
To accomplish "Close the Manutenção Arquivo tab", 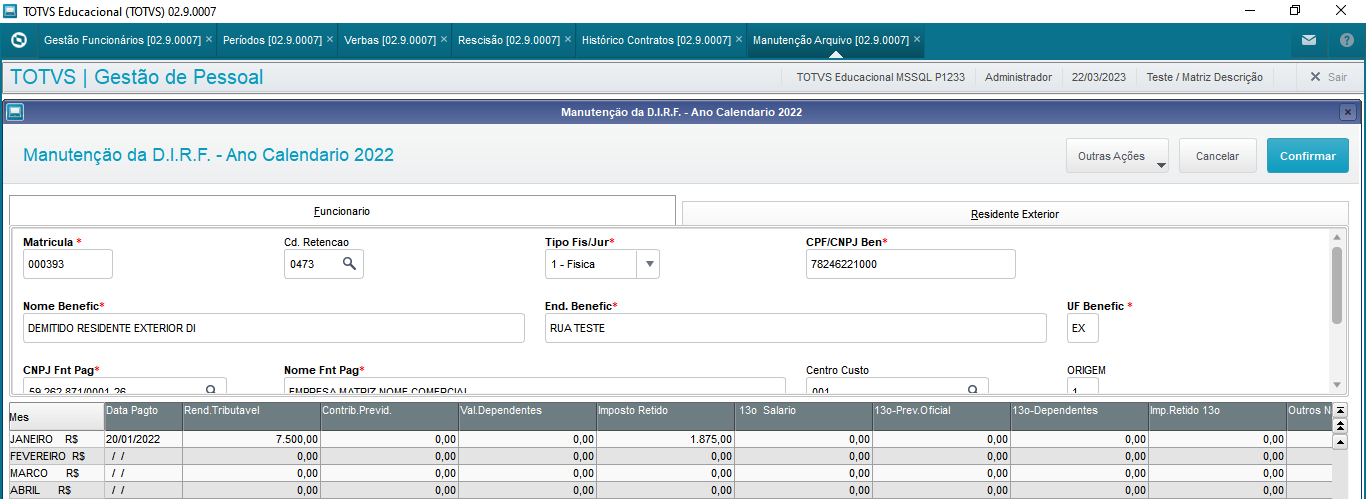I will 917,40.
